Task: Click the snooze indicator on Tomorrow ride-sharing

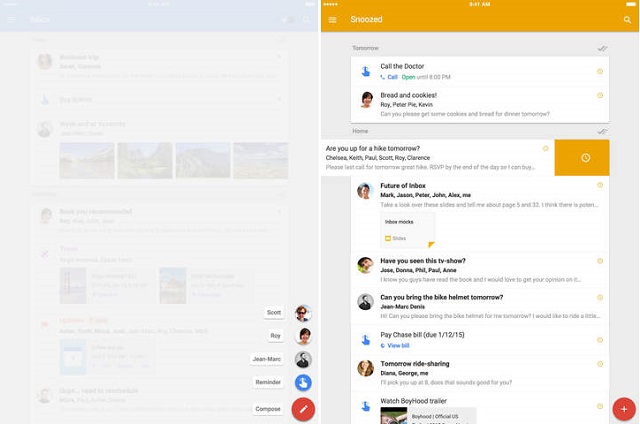Action: (600, 364)
